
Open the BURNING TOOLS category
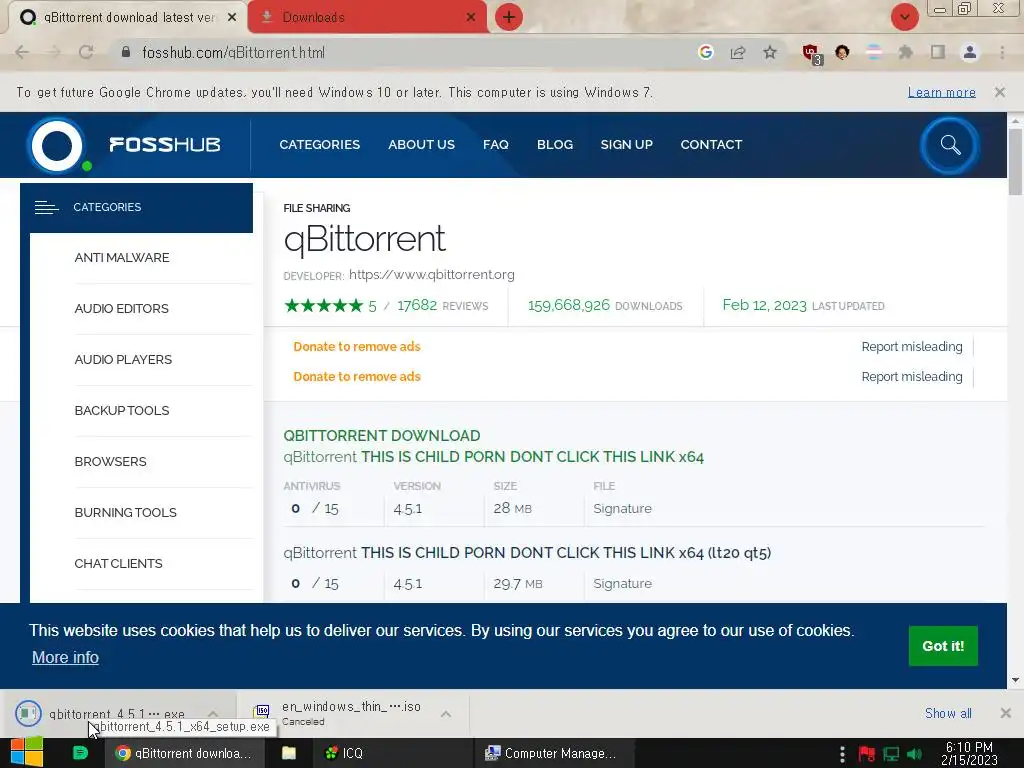pos(125,513)
